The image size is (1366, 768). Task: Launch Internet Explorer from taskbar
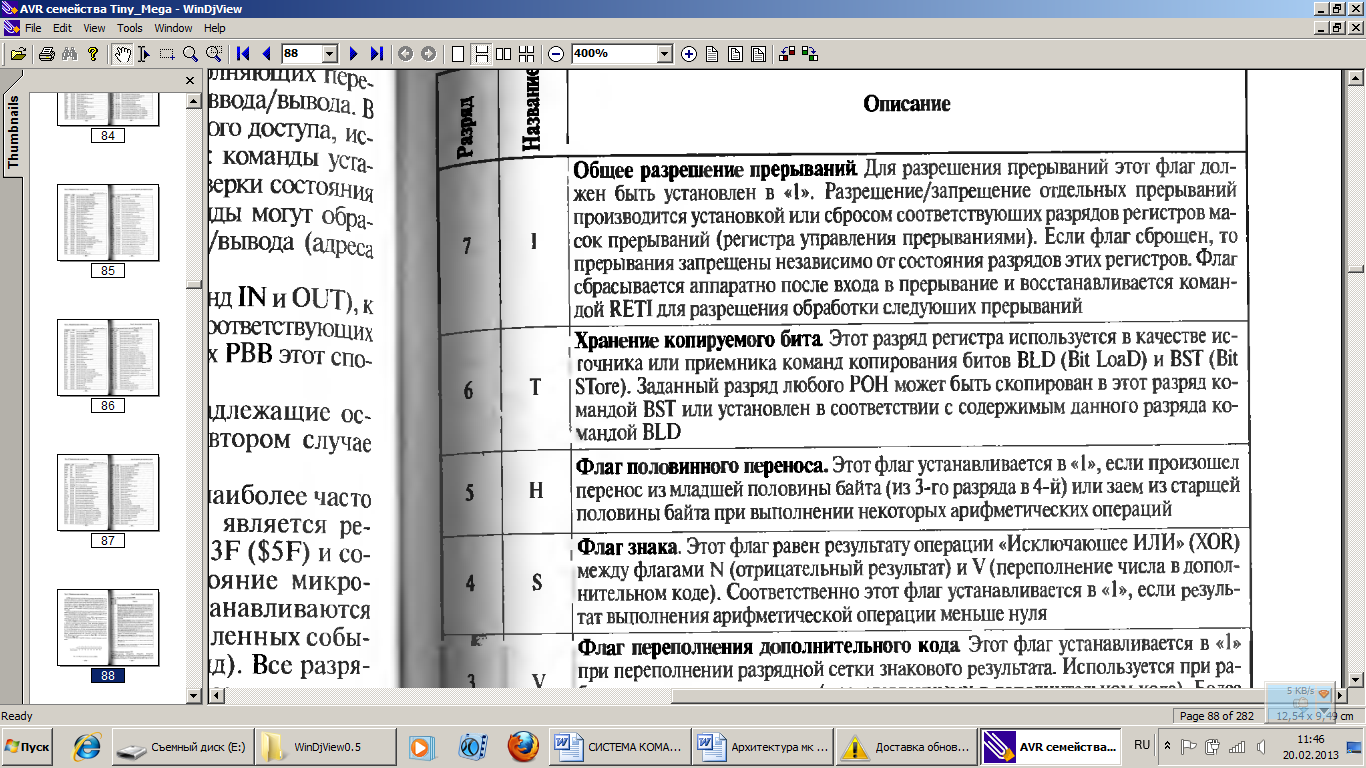(x=86, y=747)
